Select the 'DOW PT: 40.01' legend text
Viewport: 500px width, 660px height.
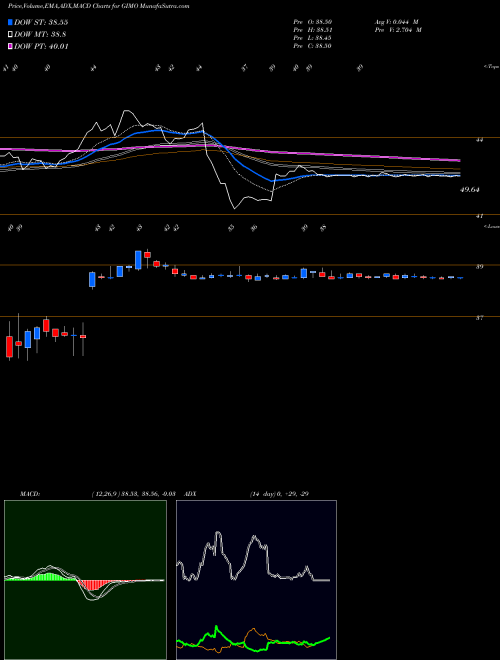(x=41, y=46)
